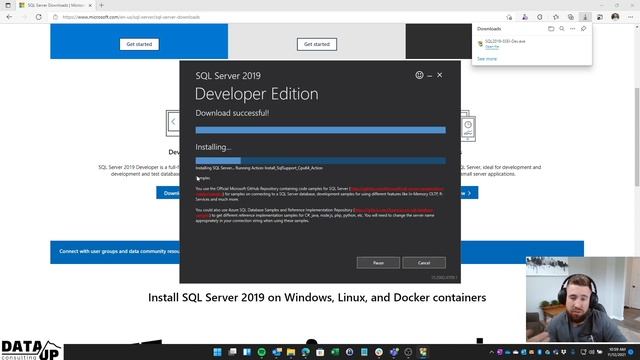Open Favorites star icon in toolbar
The height and width of the screenshot is (360, 640).
556,17
